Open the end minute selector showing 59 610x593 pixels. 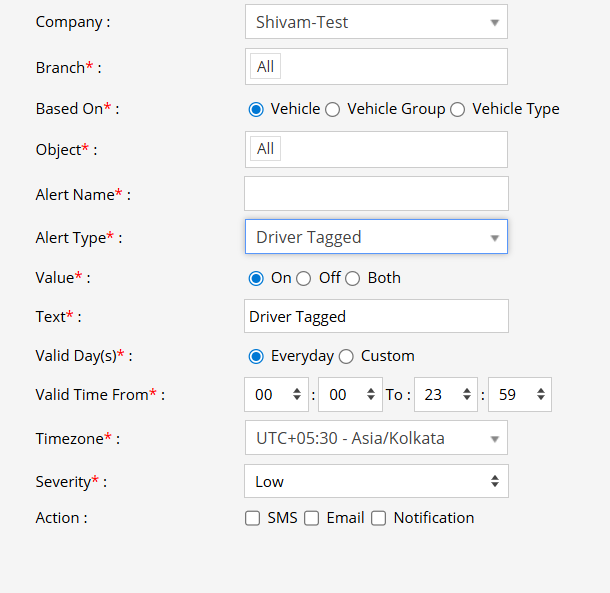519,395
